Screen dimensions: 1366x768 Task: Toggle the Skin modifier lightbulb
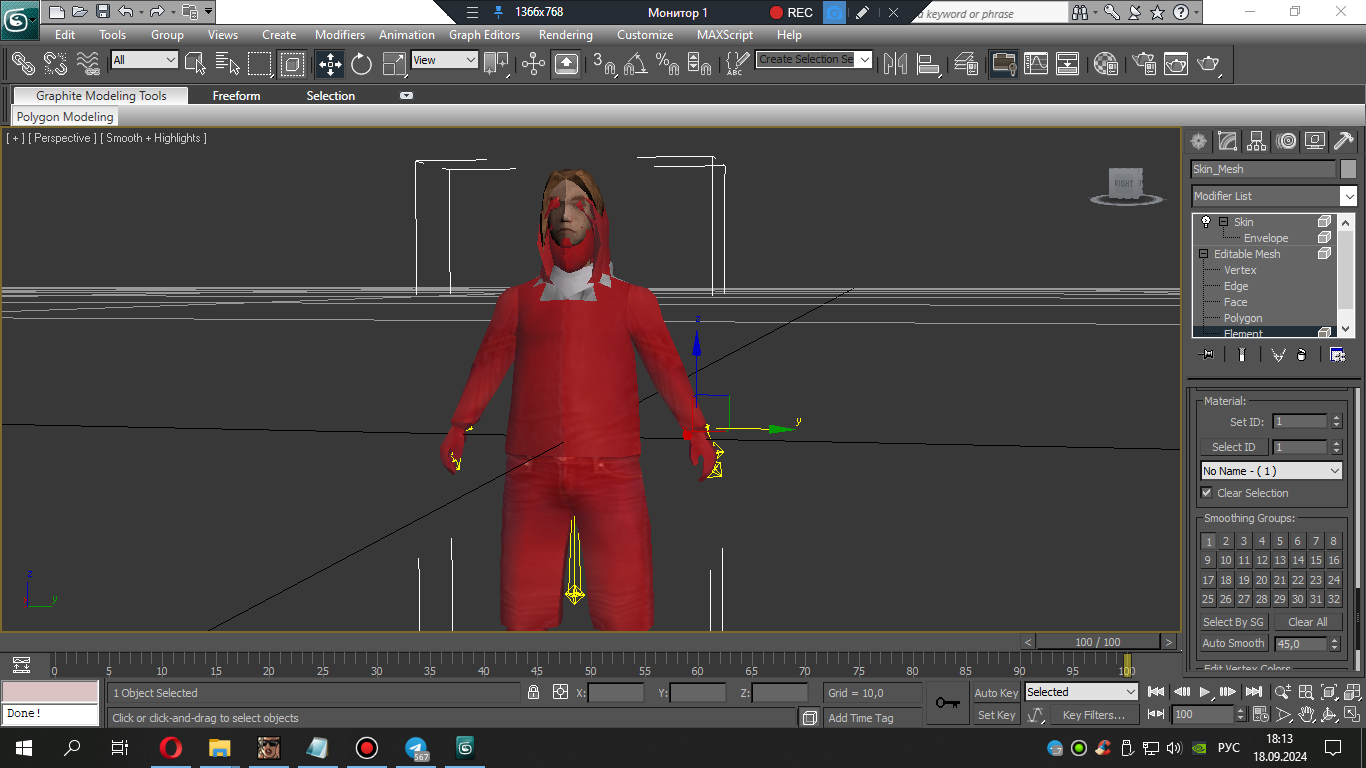(x=1206, y=222)
